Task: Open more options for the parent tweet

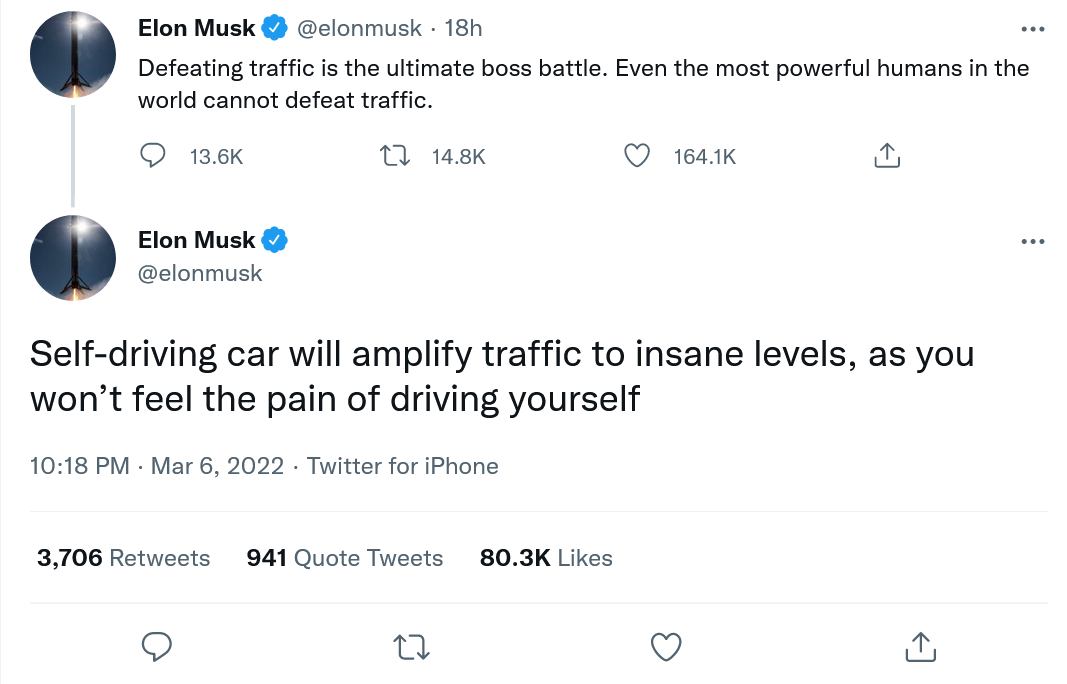Action: coord(1032,29)
